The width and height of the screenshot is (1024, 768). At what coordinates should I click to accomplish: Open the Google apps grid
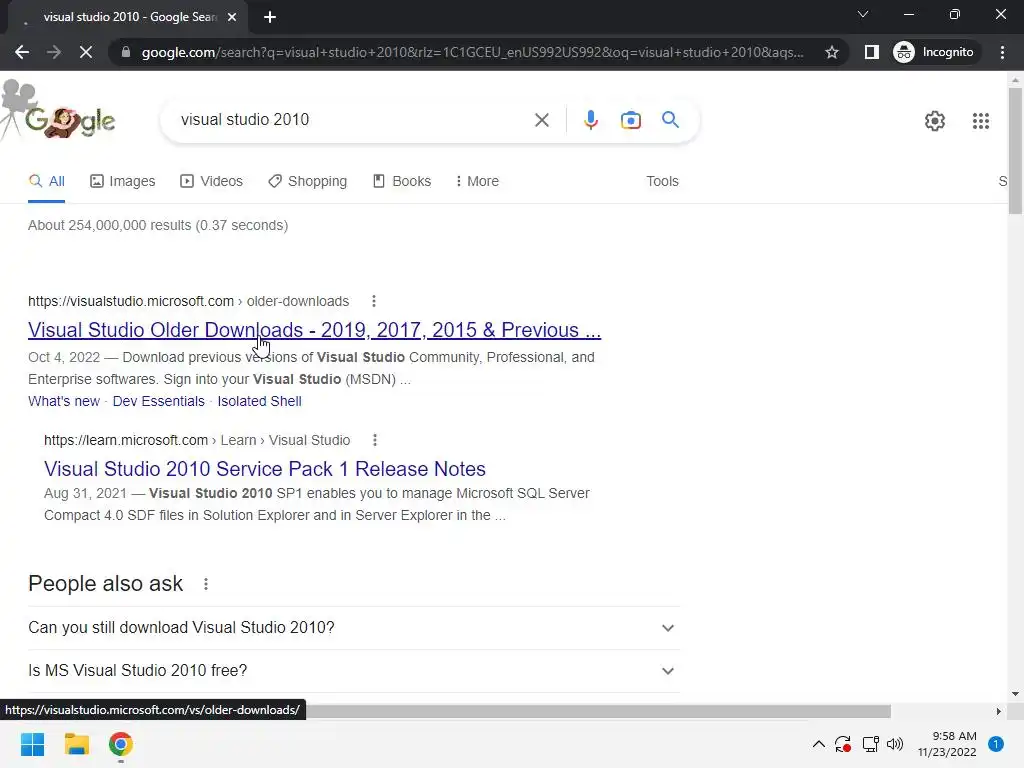click(980, 121)
